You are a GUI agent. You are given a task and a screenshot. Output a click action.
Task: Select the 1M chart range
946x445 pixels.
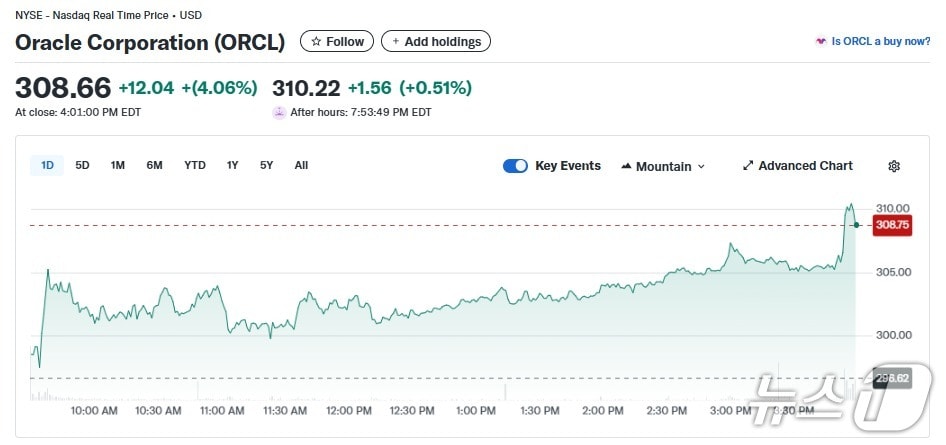click(117, 165)
